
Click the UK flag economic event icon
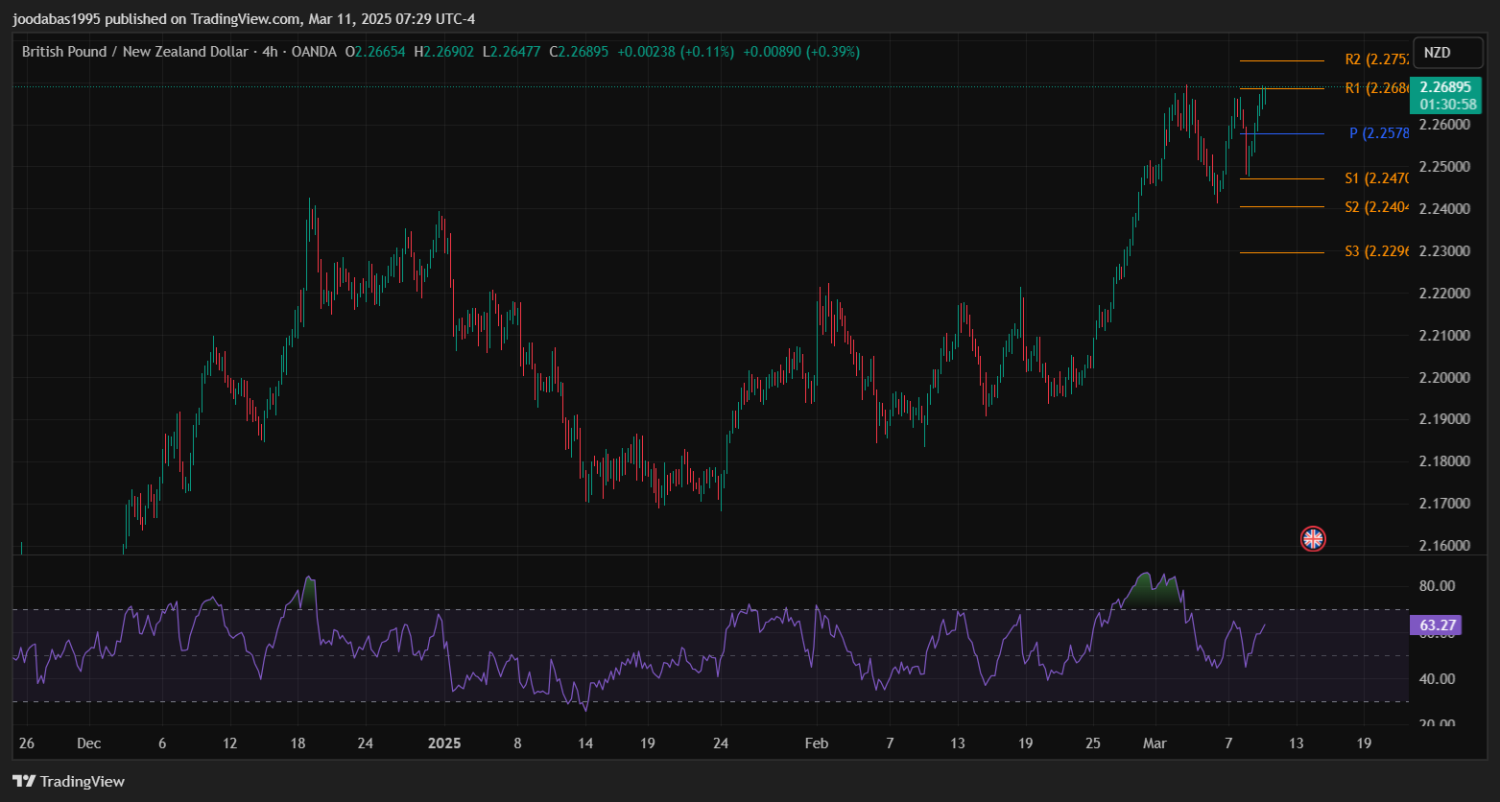click(1313, 539)
